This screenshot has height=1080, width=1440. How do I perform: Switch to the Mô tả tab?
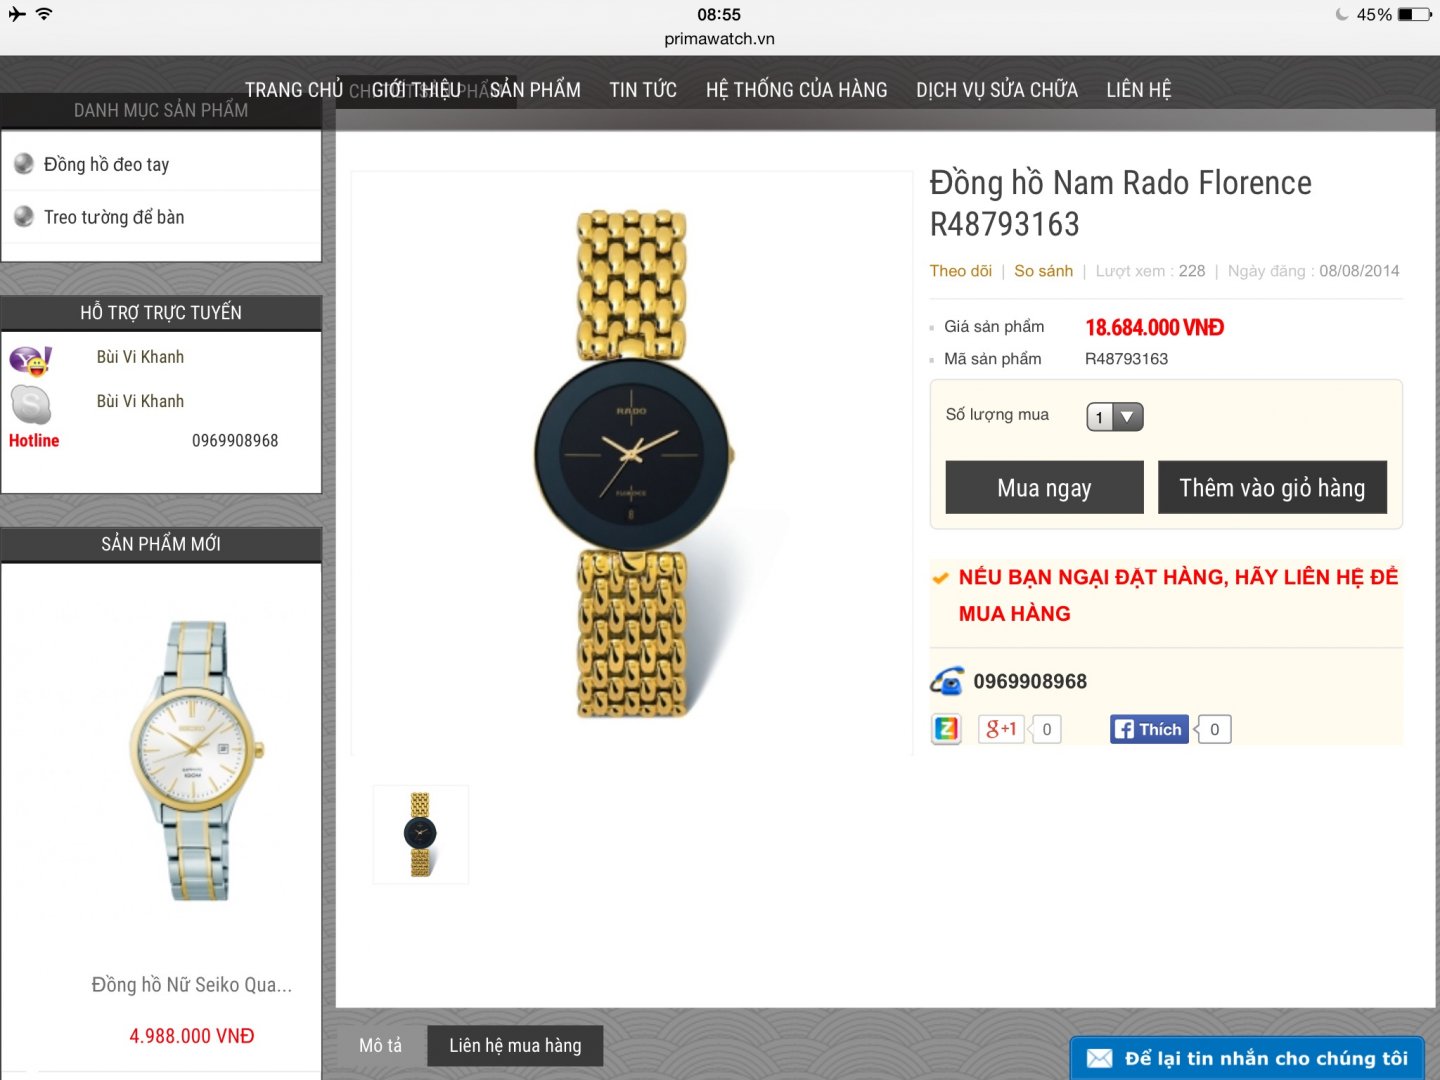coord(380,1045)
